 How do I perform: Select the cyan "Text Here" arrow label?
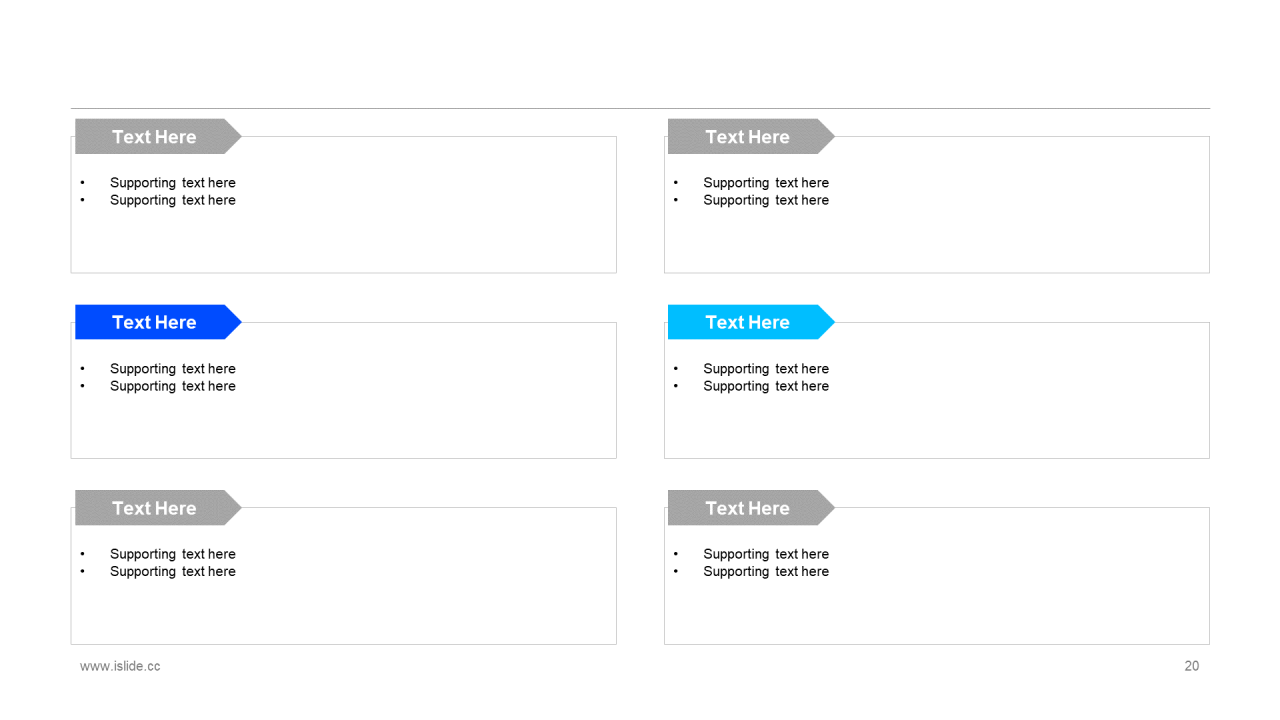[751, 322]
